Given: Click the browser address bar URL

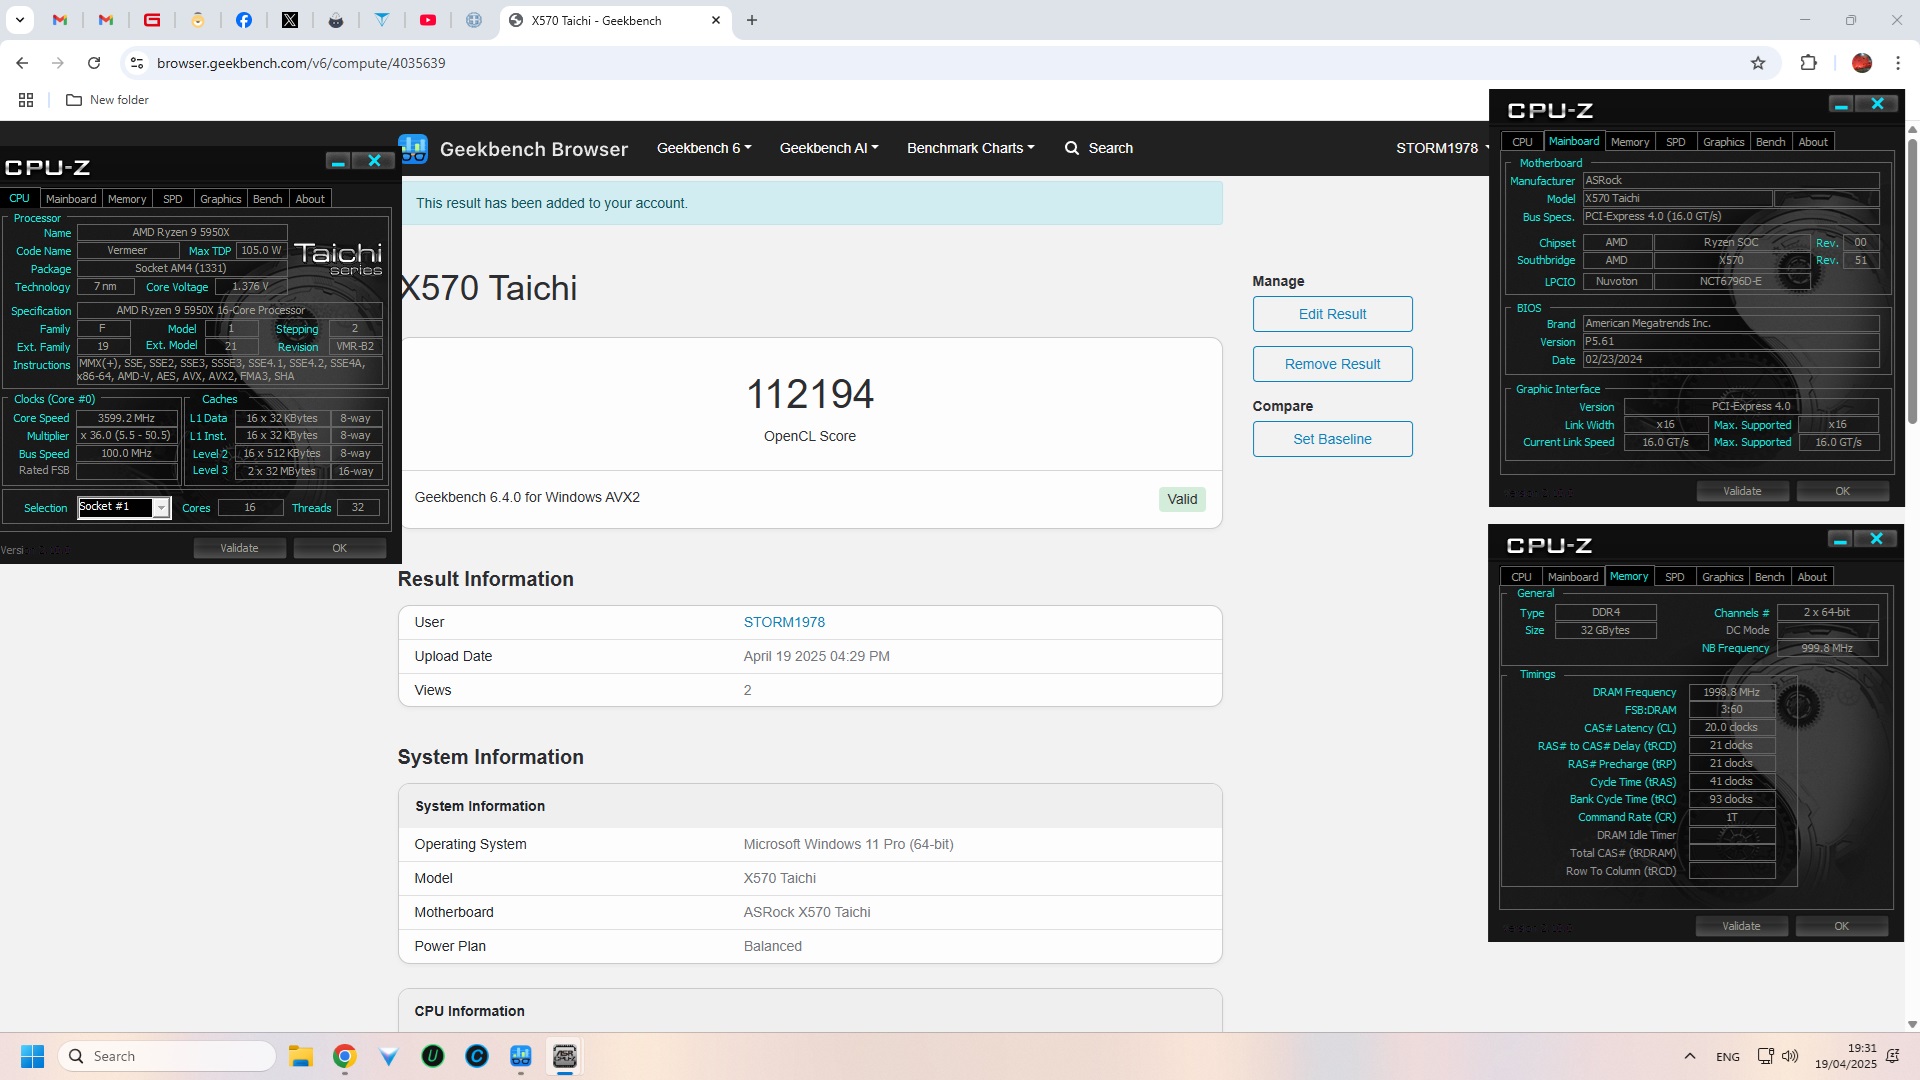Looking at the screenshot, I should click(301, 63).
